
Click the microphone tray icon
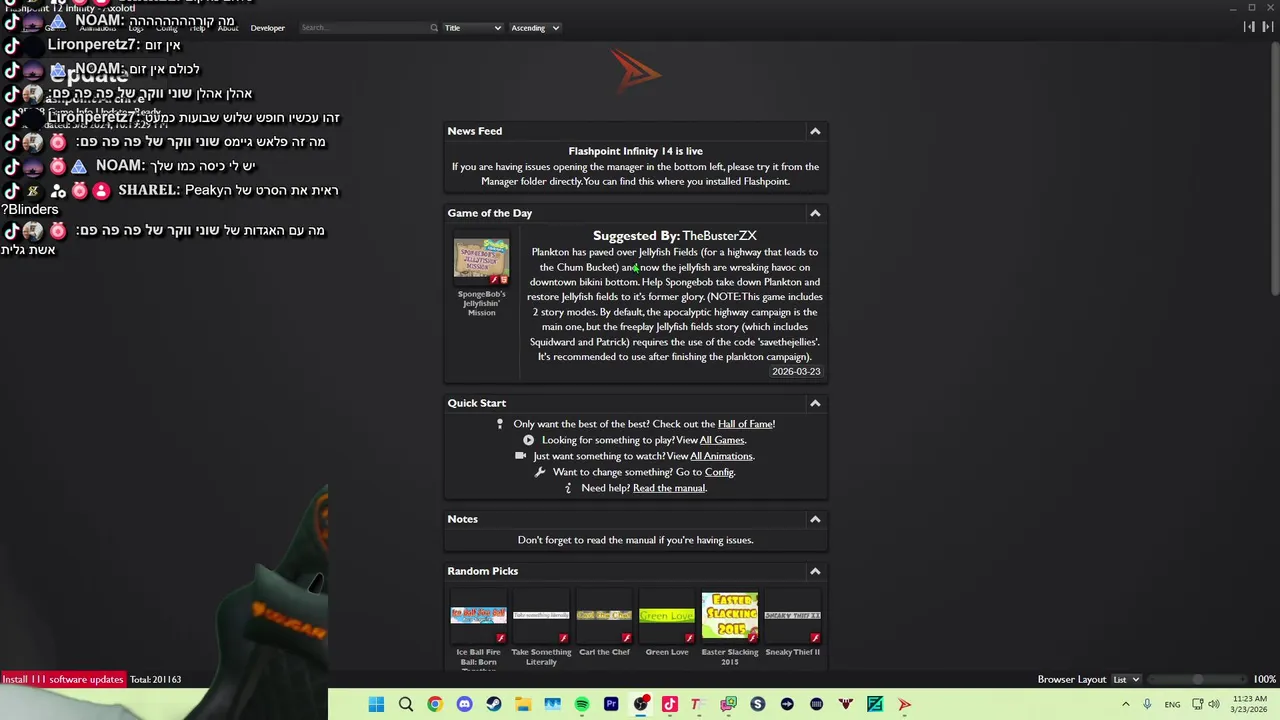1147,704
